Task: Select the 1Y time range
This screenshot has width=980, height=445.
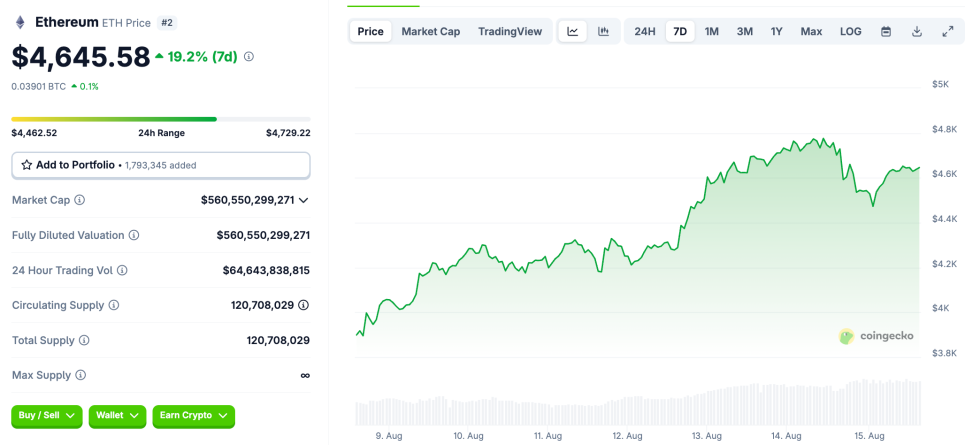Action: (x=777, y=32)
